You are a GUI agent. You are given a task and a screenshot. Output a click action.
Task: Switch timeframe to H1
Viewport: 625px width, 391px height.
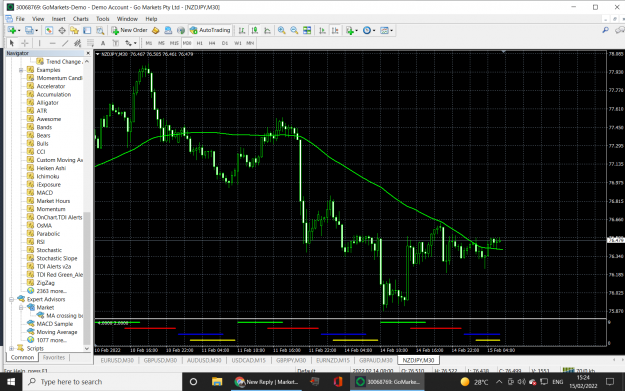200,43
